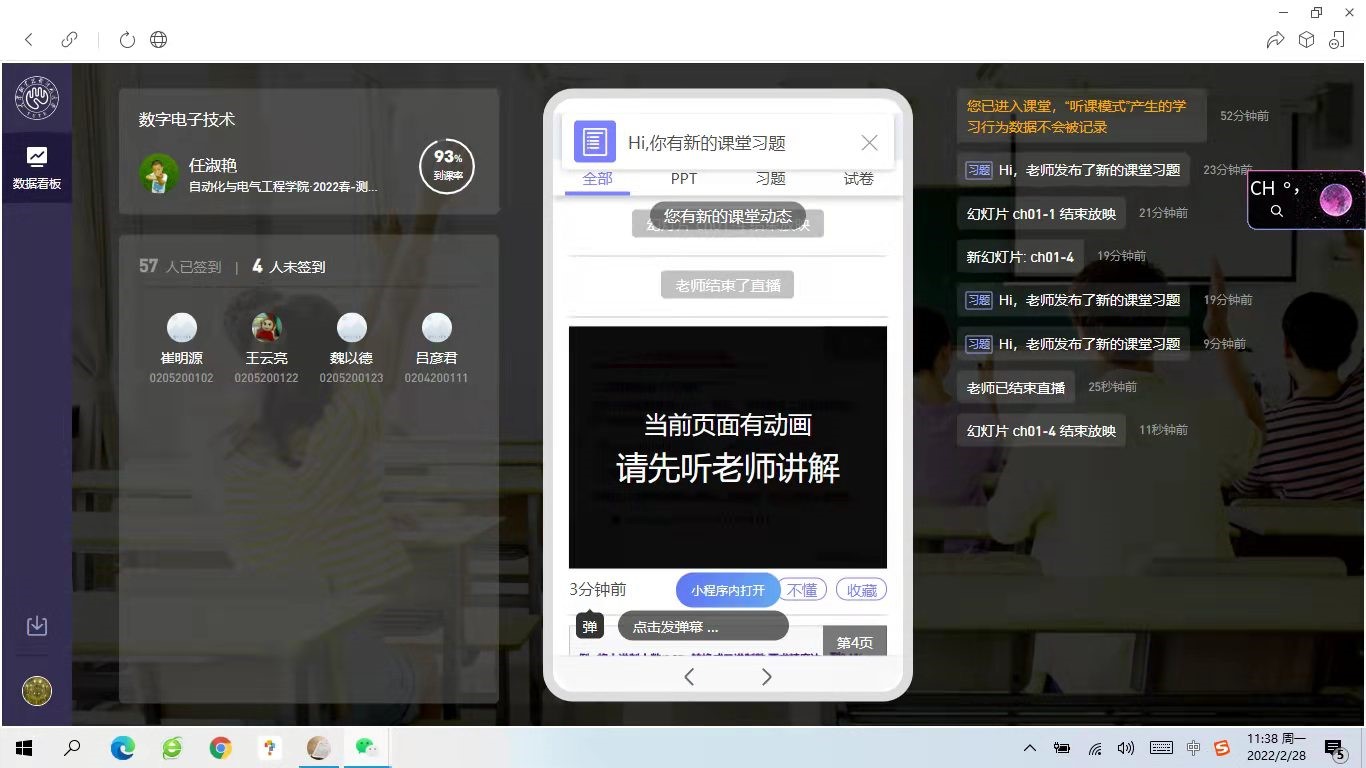Go to previous page with left chevron
This screenshot has width=1366, height=768.
(x=689, y=677)
